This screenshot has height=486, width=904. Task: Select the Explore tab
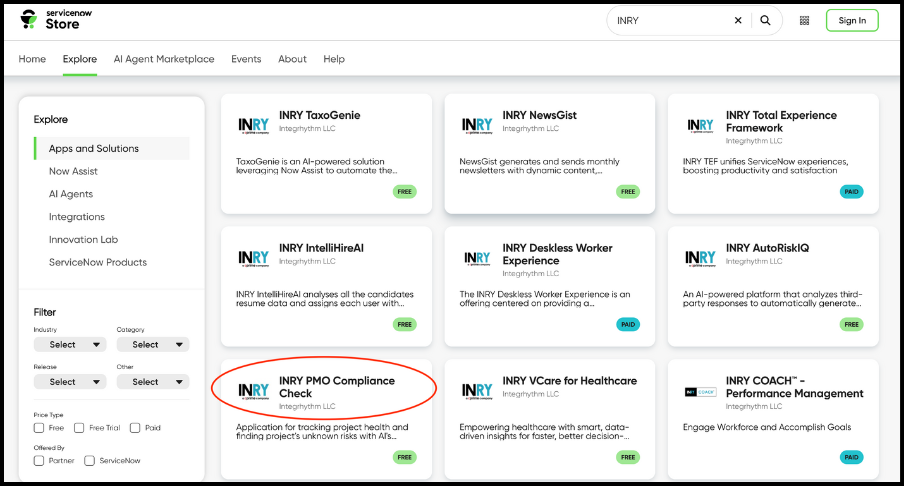tap(80, 59)
